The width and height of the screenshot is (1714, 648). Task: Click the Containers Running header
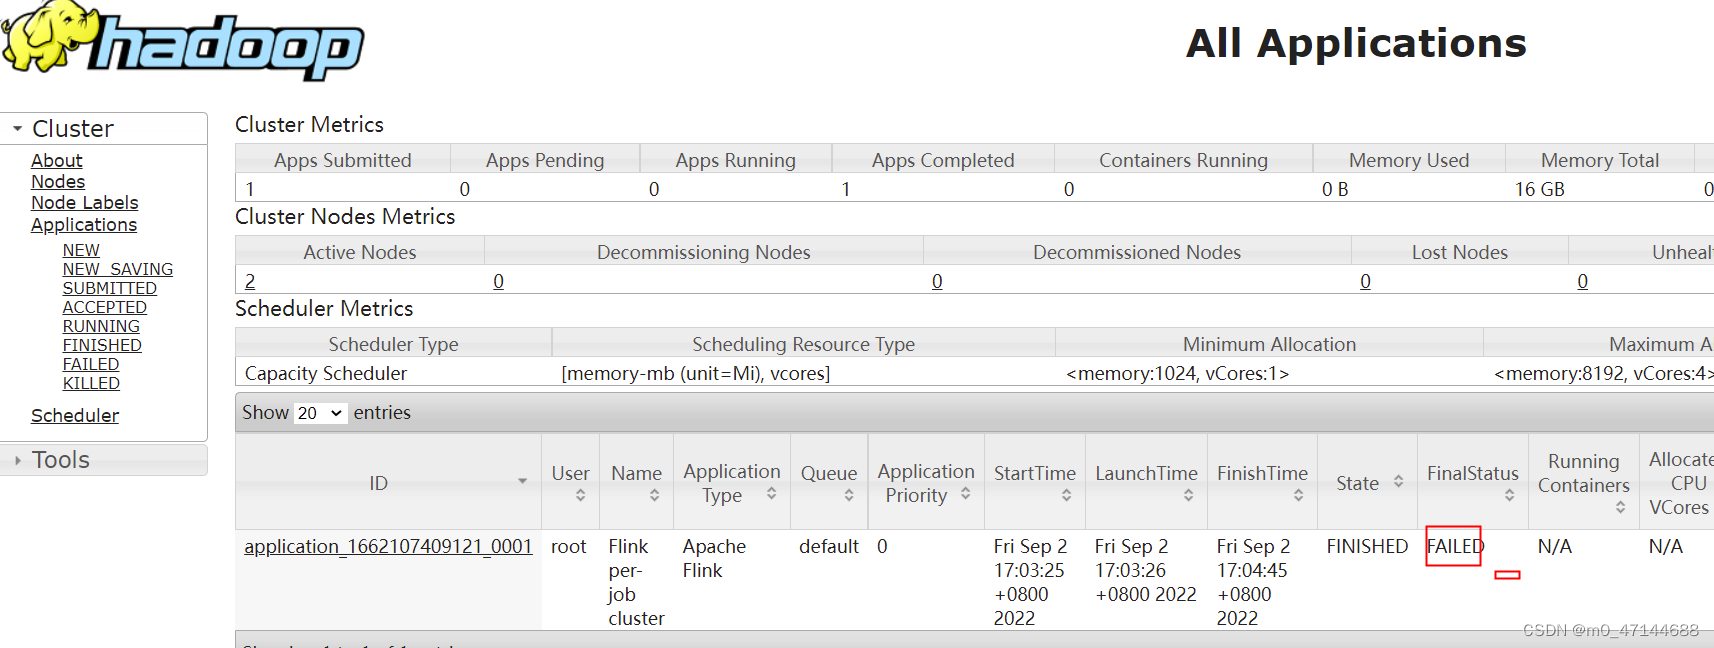(x=1183, y=161)
